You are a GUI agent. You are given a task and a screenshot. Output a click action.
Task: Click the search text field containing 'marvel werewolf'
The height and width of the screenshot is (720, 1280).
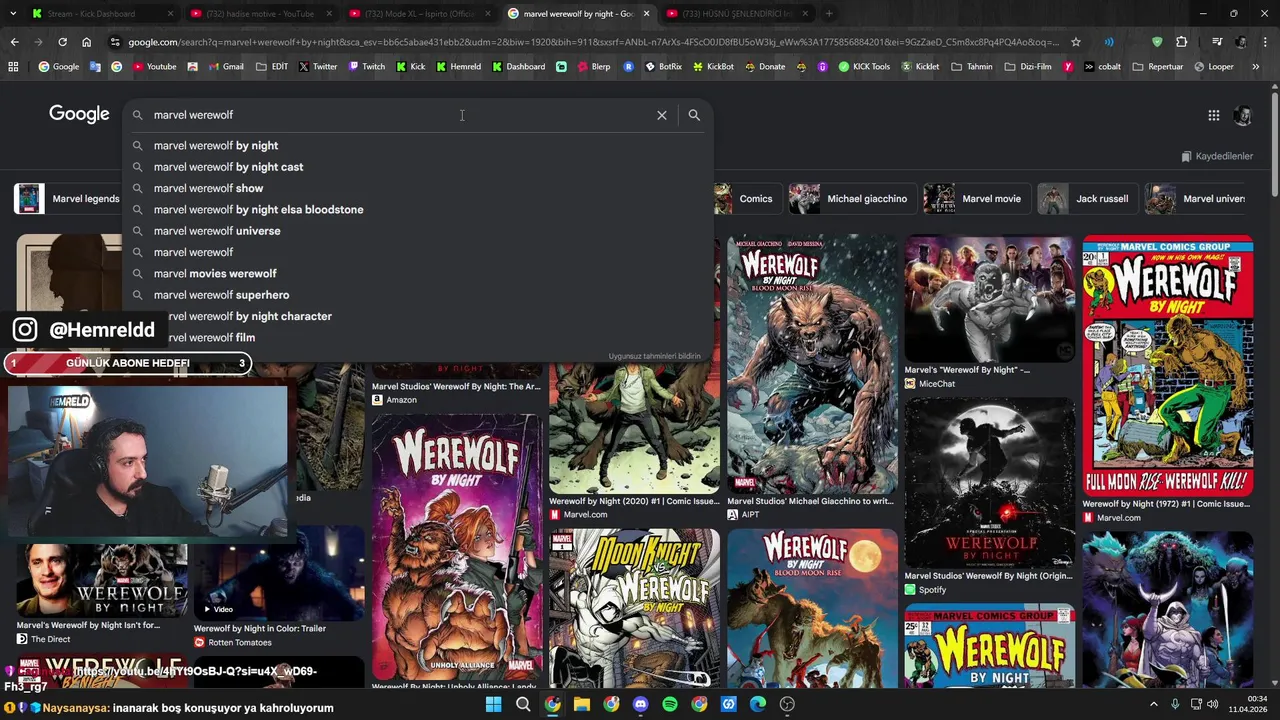pyautogui.click(x=400, y=115)
